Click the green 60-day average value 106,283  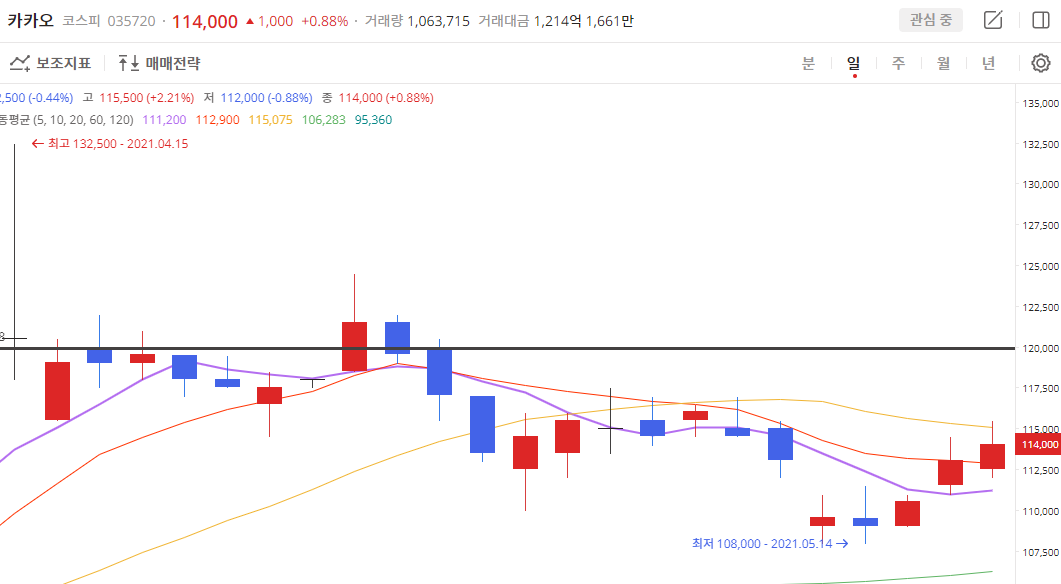click(x=323, y=120)
